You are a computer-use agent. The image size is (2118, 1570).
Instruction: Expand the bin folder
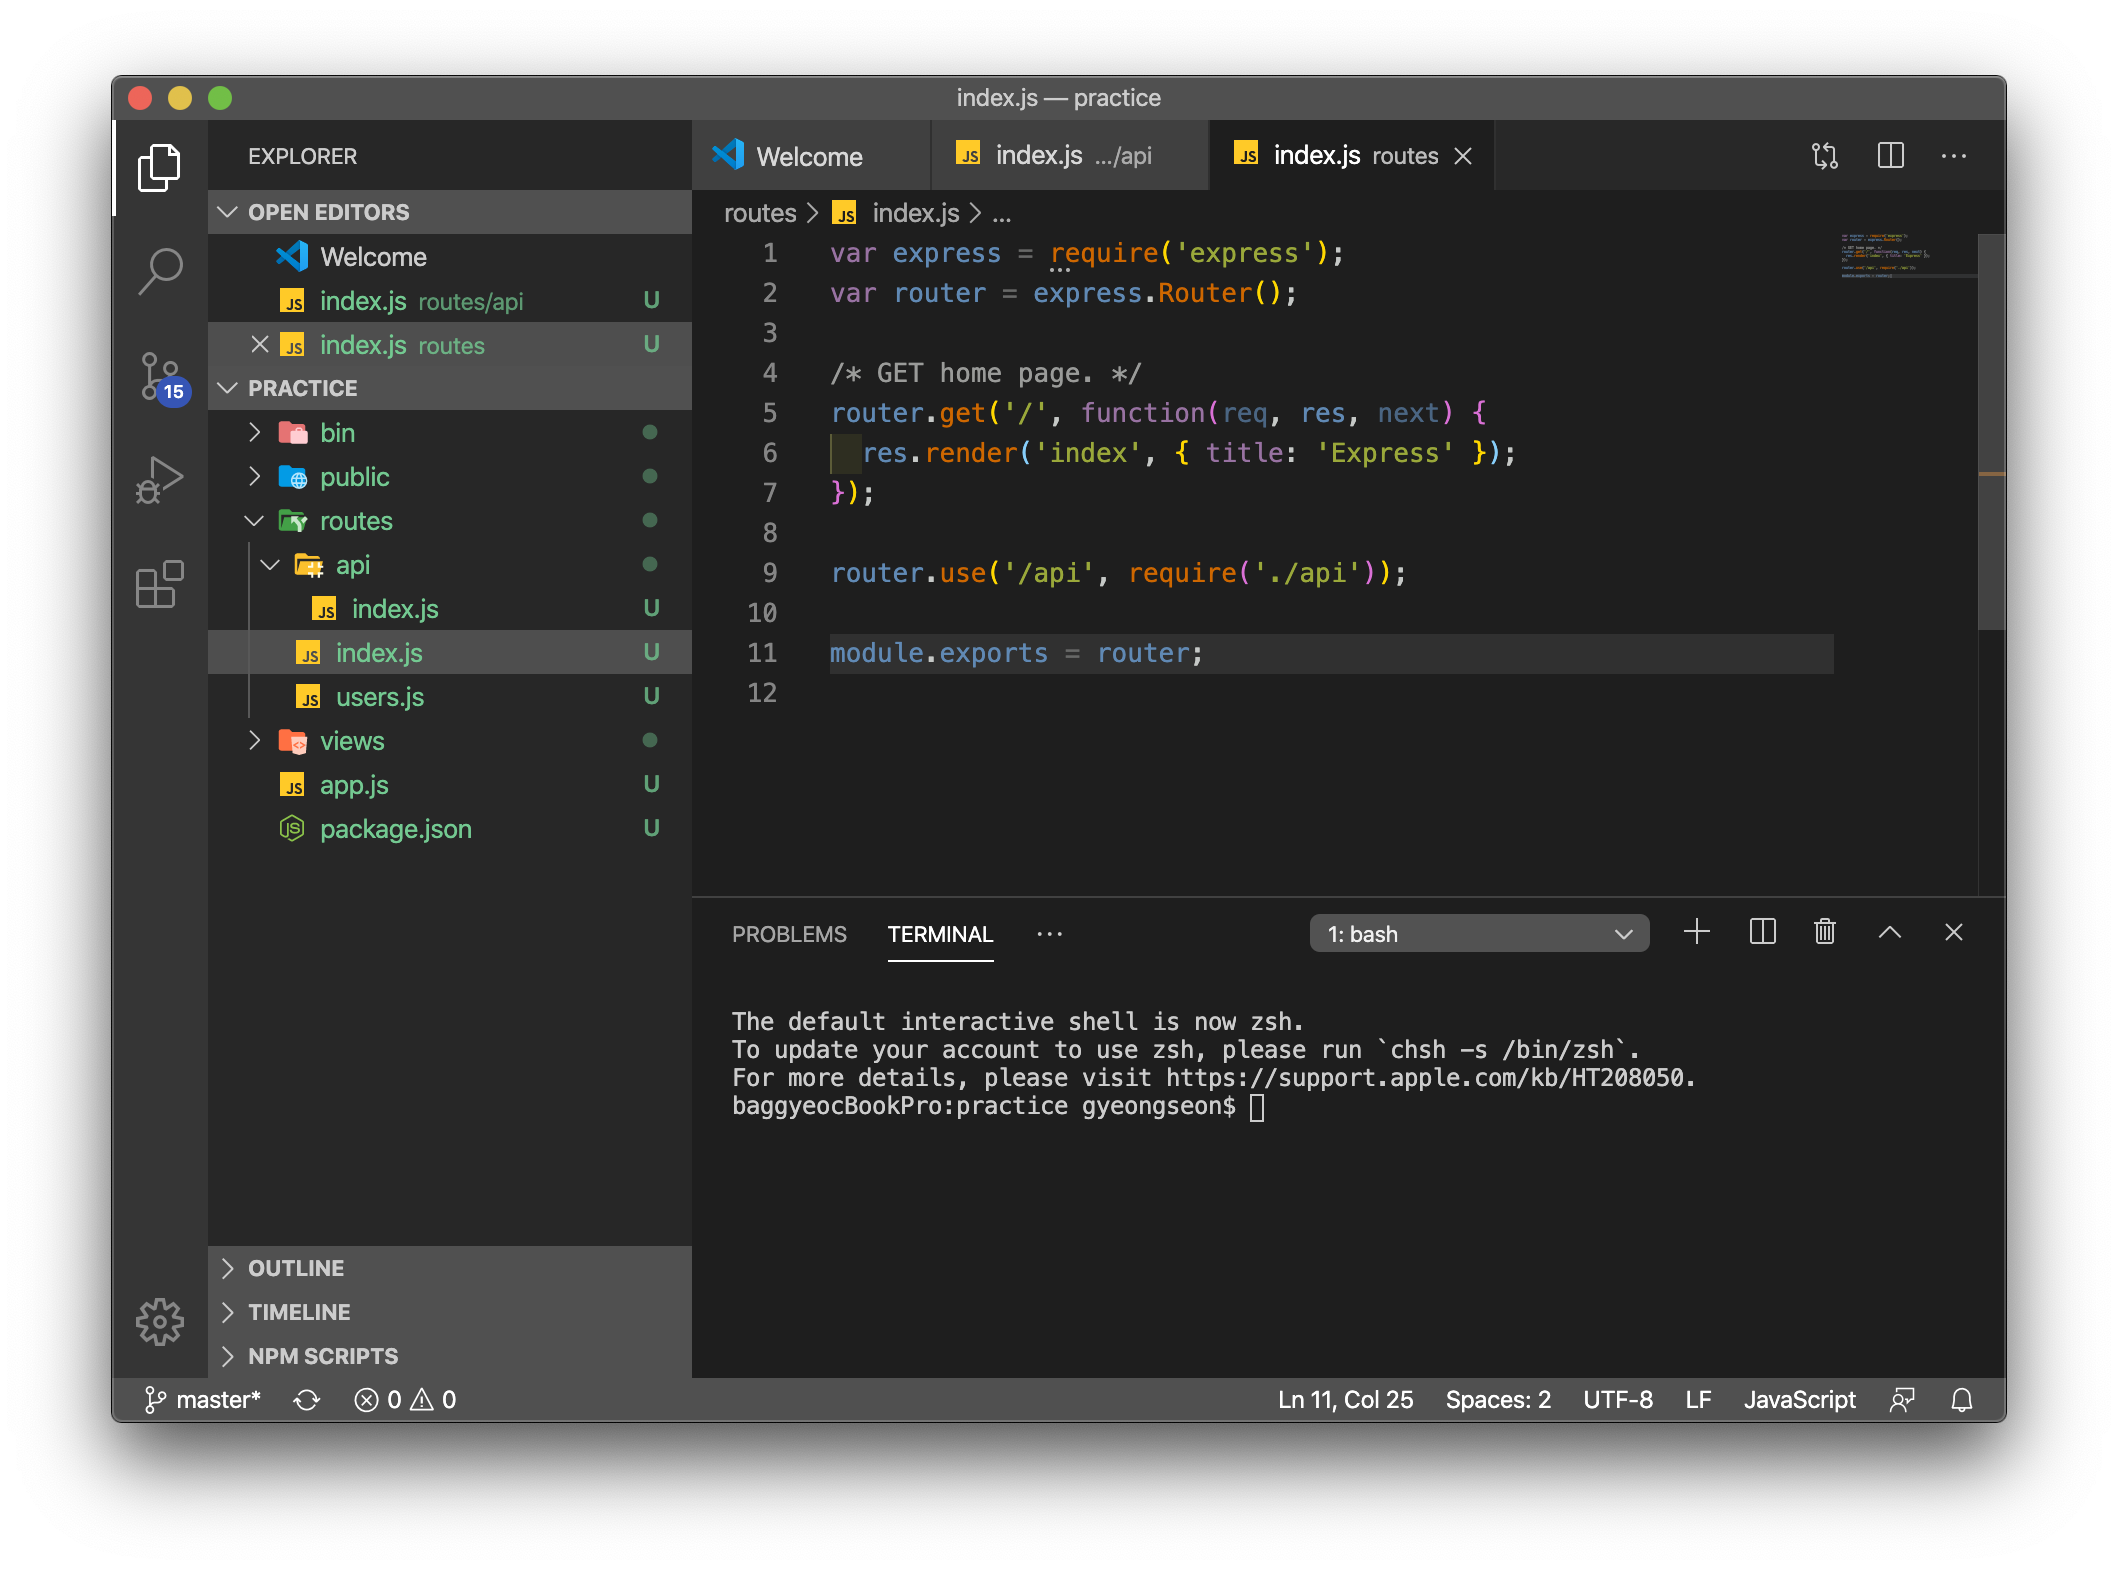coord(337,433)
